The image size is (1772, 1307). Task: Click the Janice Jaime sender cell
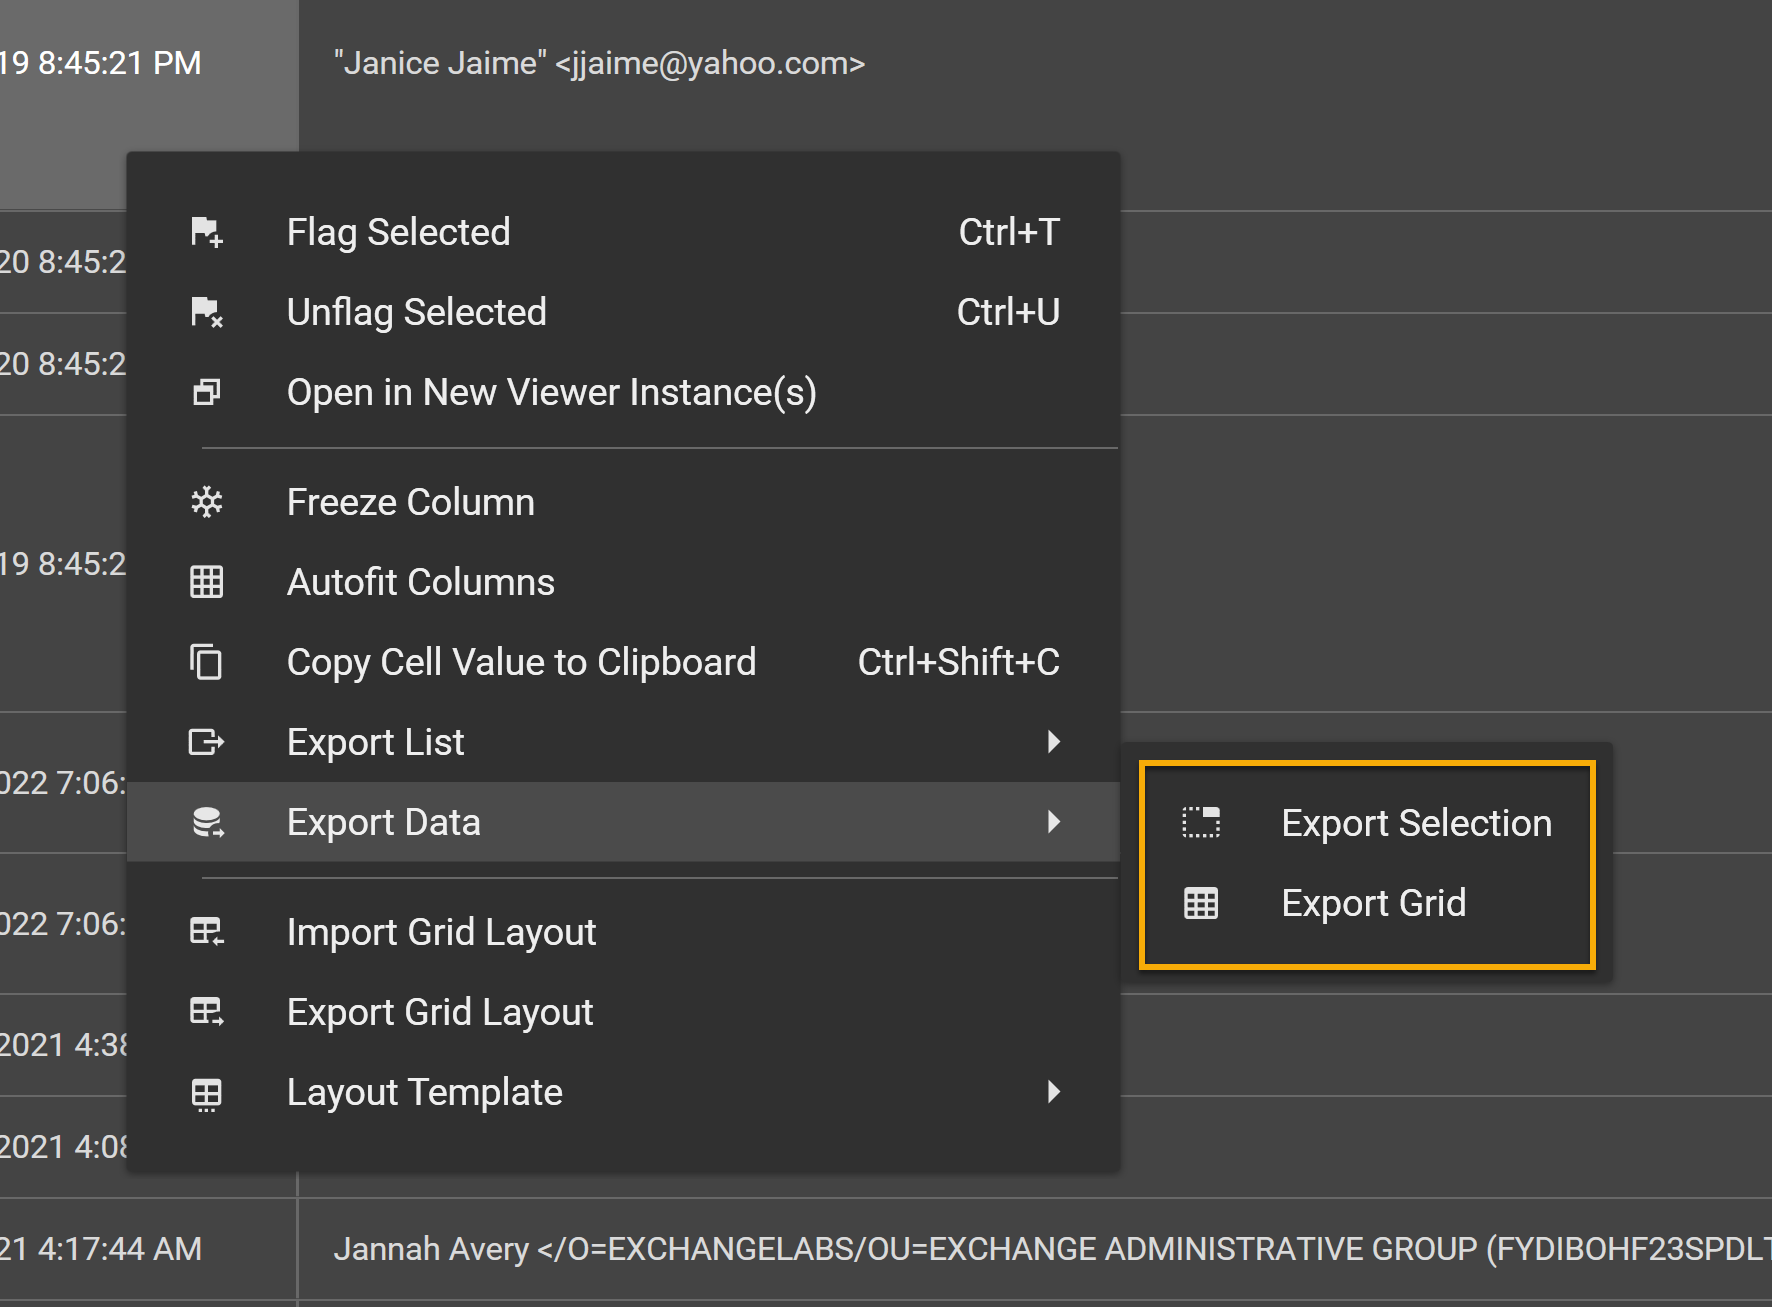point(599,63)
